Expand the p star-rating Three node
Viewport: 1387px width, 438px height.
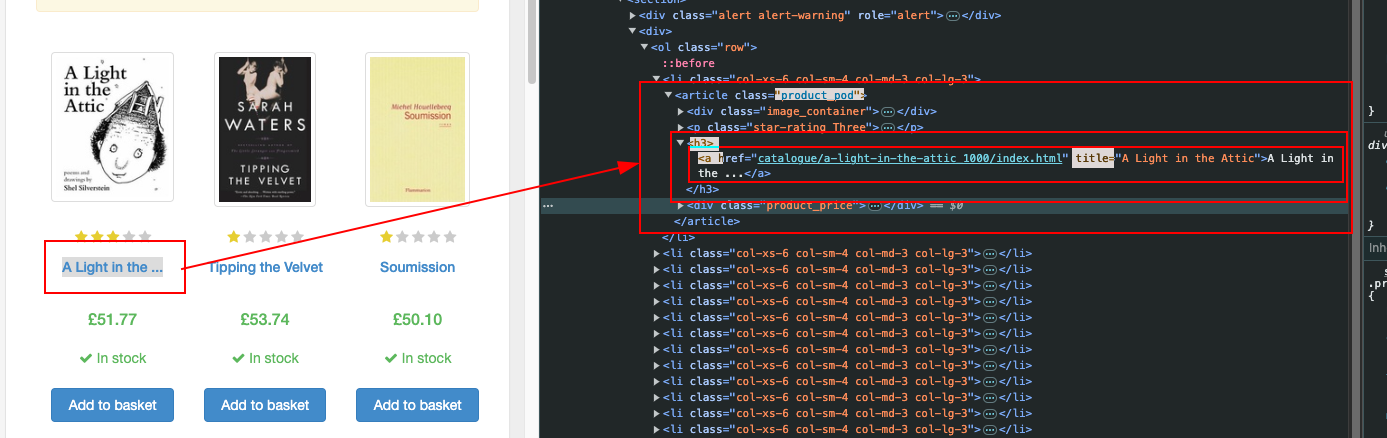coord(681,127)
